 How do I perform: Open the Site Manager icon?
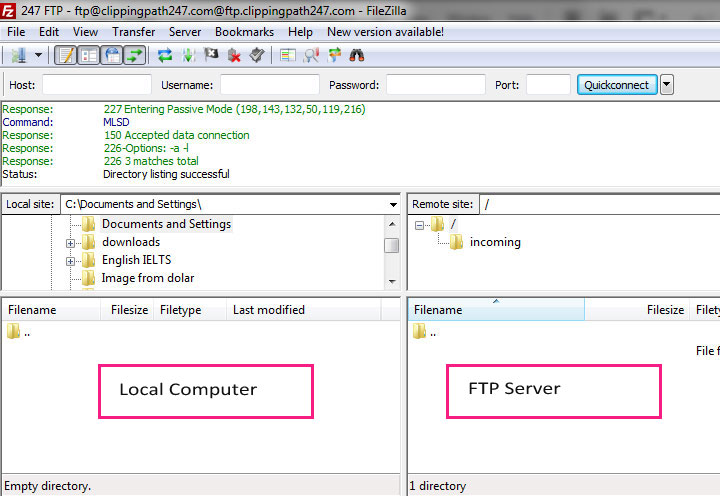click(19, 56)
